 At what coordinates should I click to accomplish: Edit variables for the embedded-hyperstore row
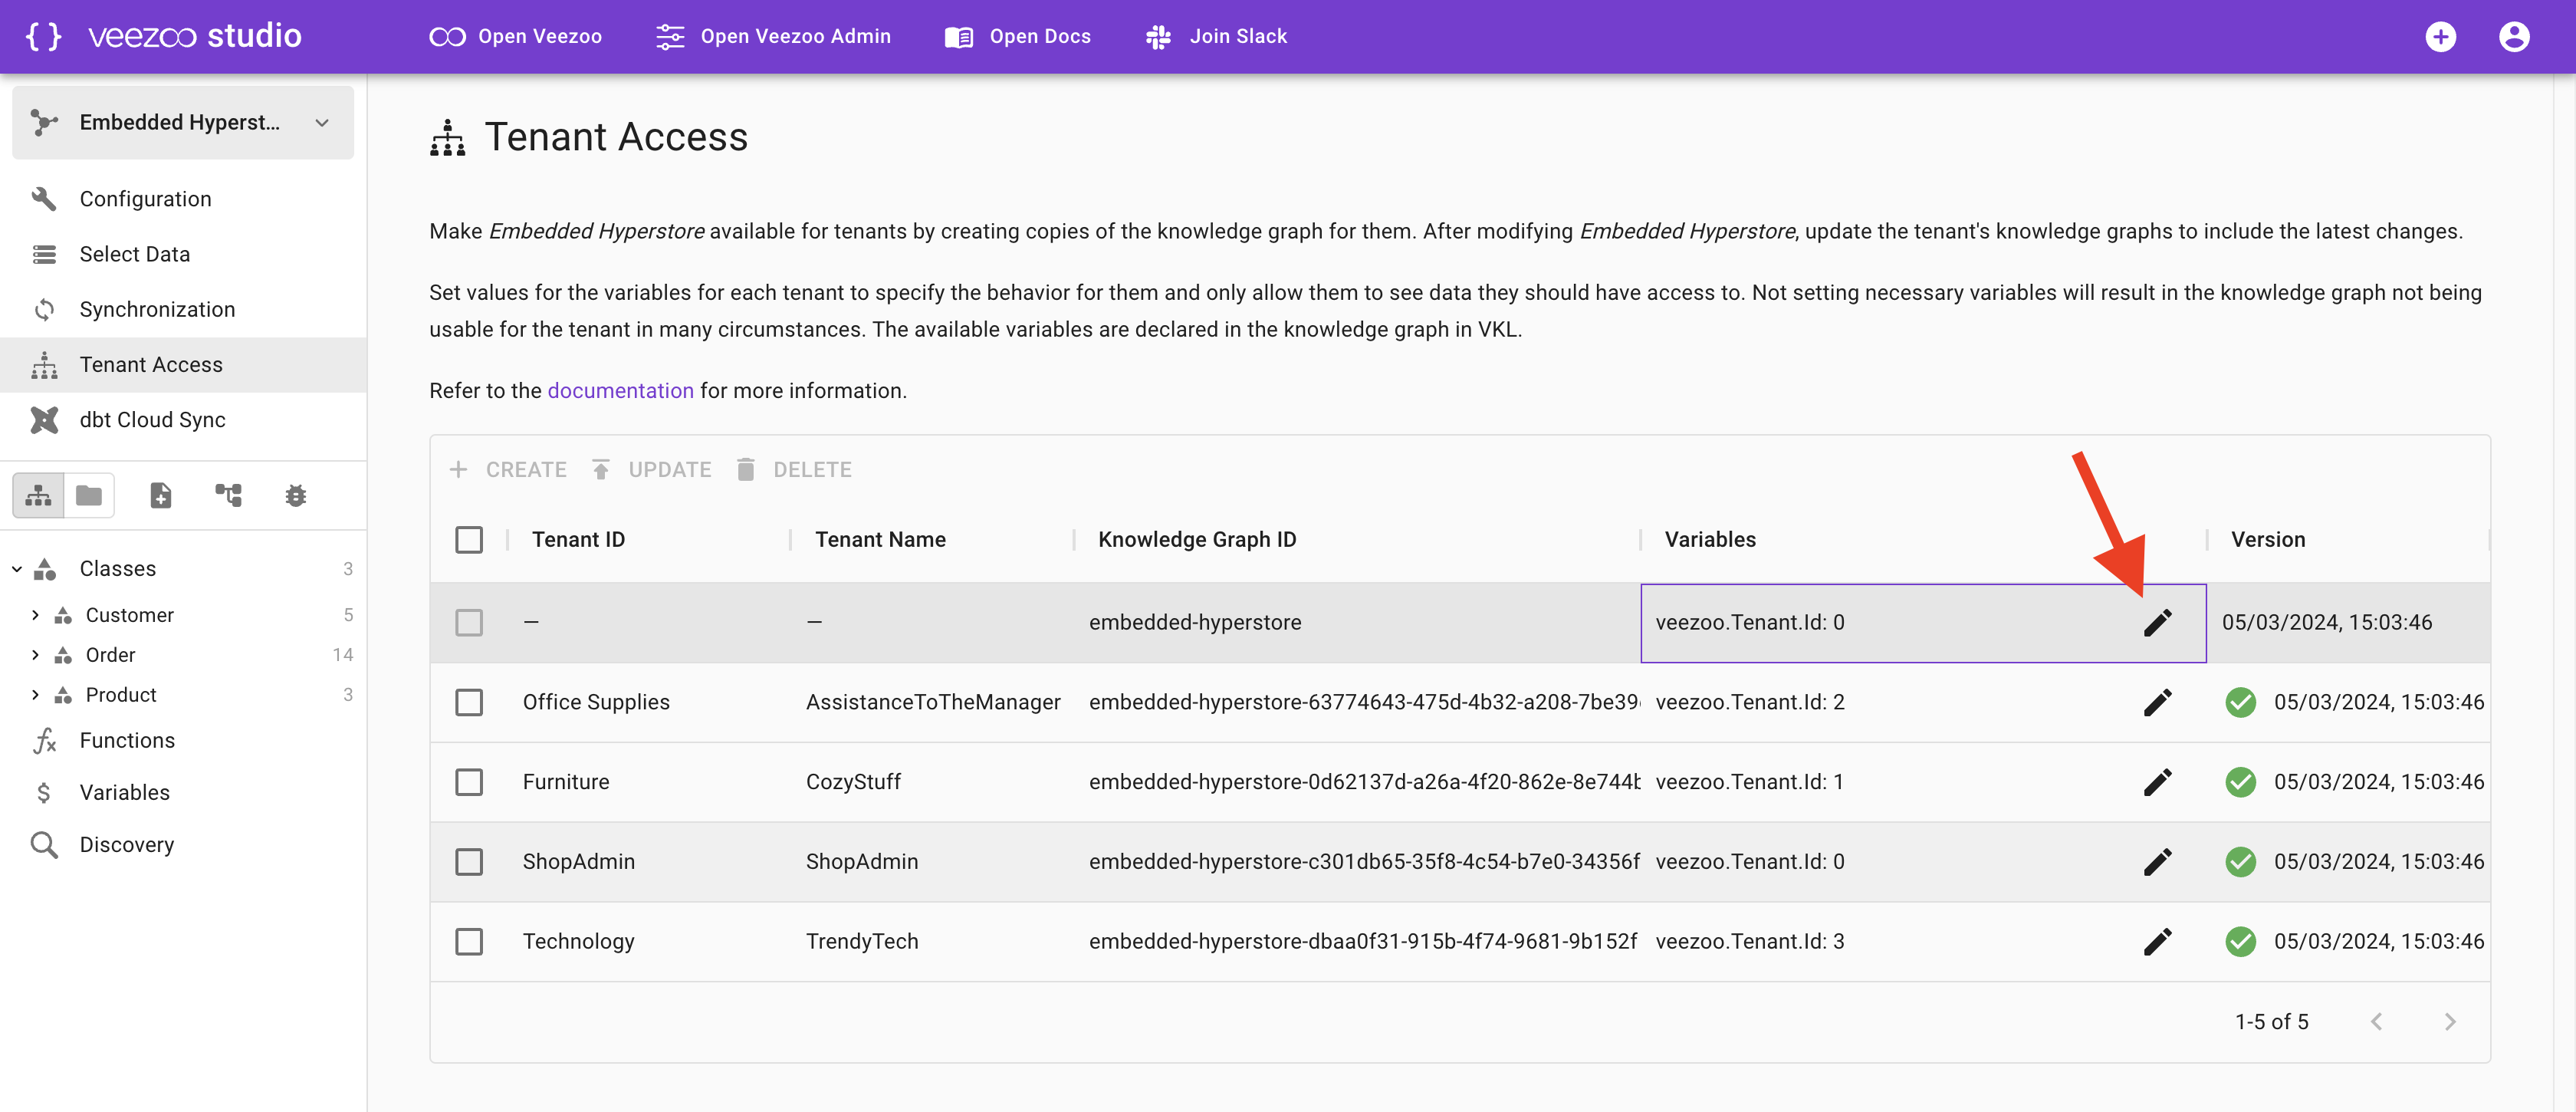point(2157,622)
